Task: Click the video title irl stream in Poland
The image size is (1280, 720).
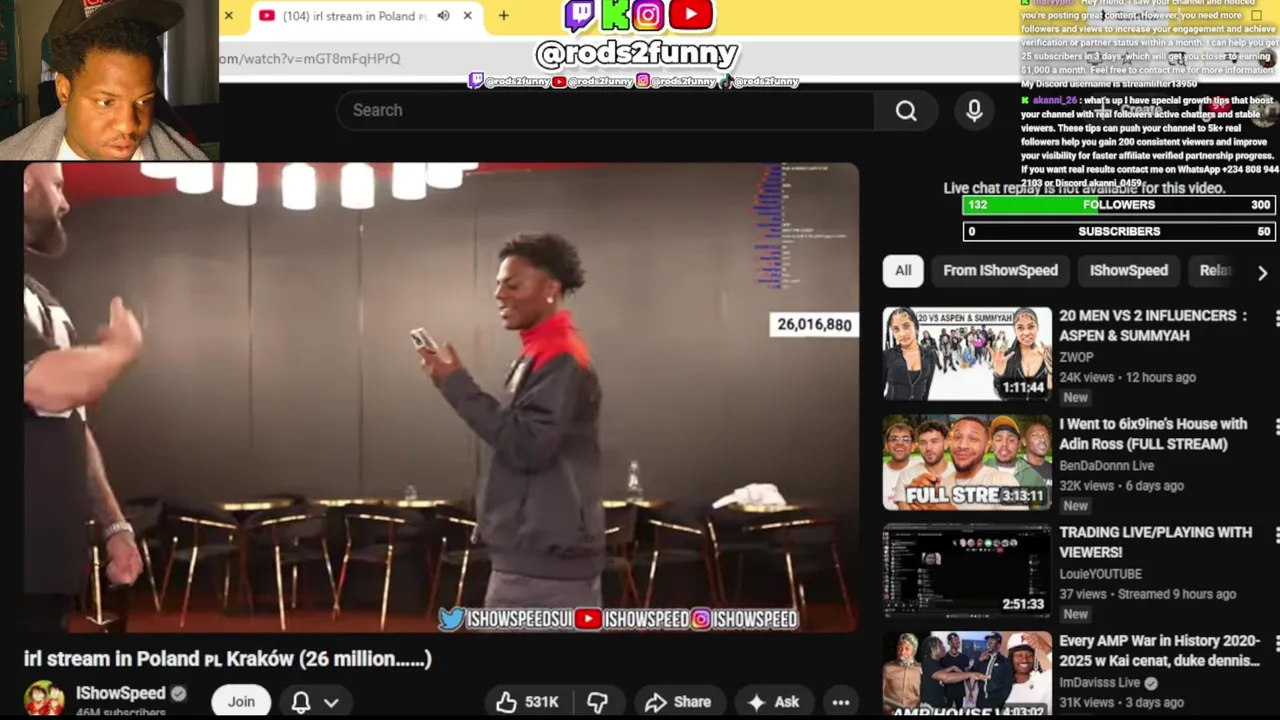Action: tap(227, 658)
